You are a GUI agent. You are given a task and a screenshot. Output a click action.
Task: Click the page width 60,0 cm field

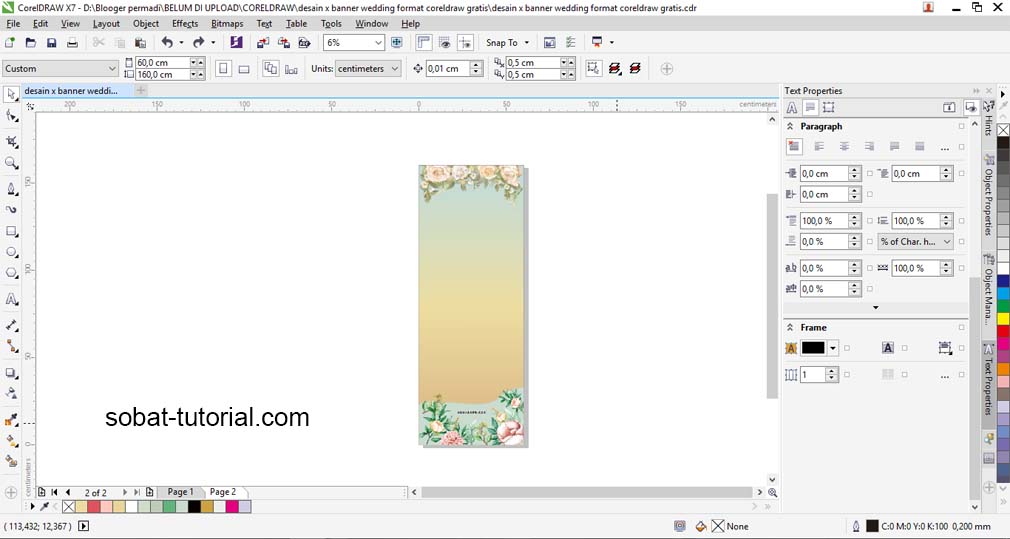point(162,62)
